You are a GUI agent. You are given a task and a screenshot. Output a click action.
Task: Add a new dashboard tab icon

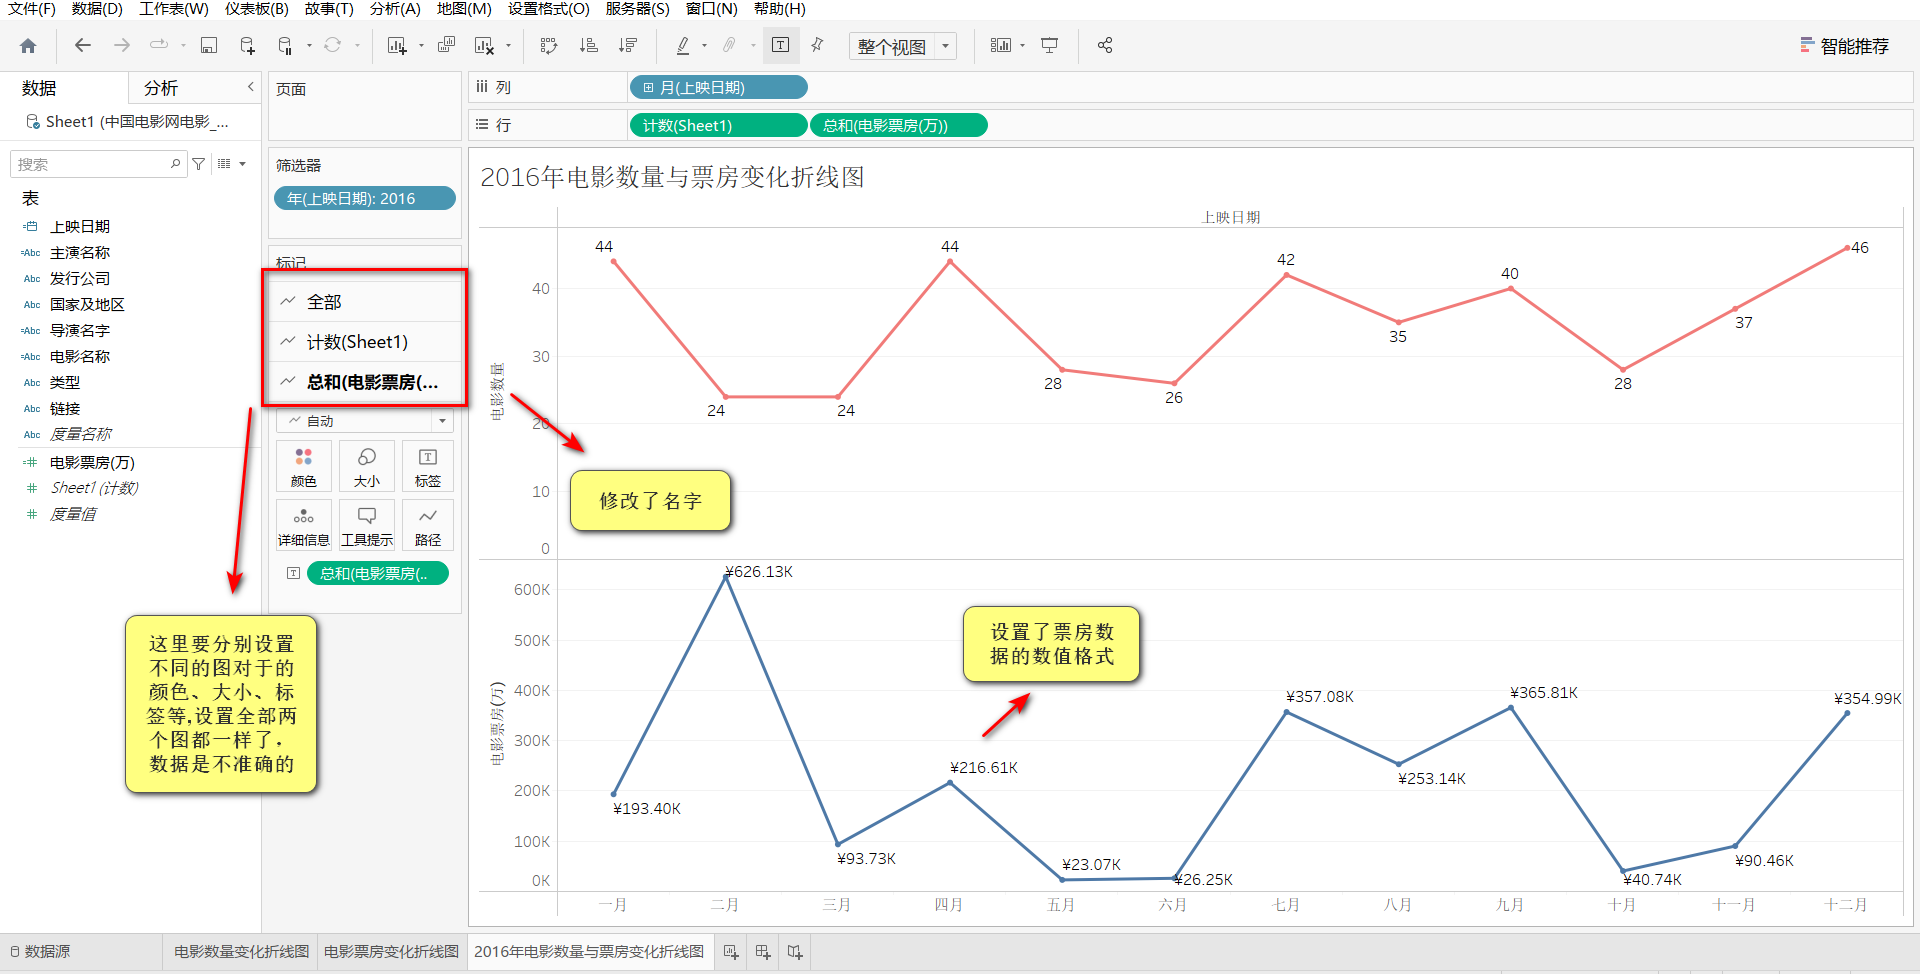[x=763, y=952]
